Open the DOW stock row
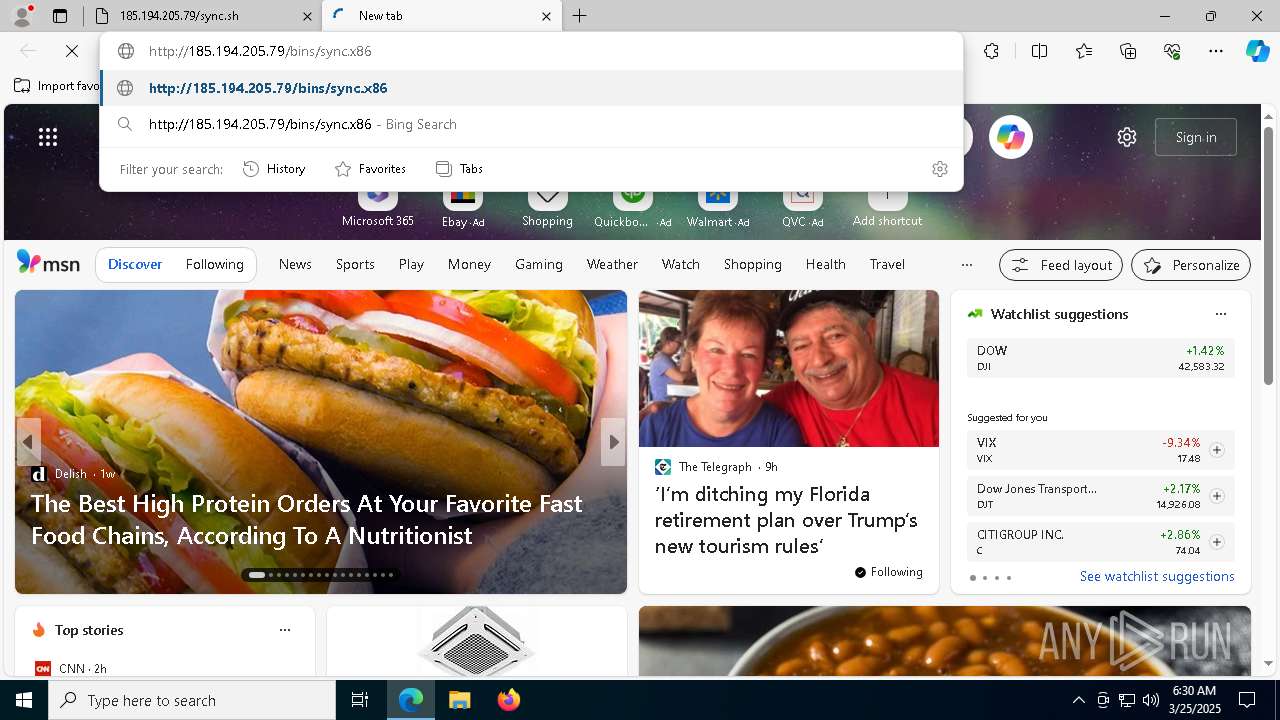 tap(1100, 359)
